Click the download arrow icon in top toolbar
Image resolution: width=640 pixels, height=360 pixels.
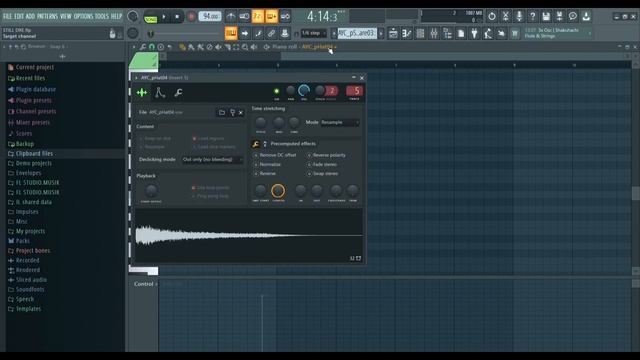point(586,16)
